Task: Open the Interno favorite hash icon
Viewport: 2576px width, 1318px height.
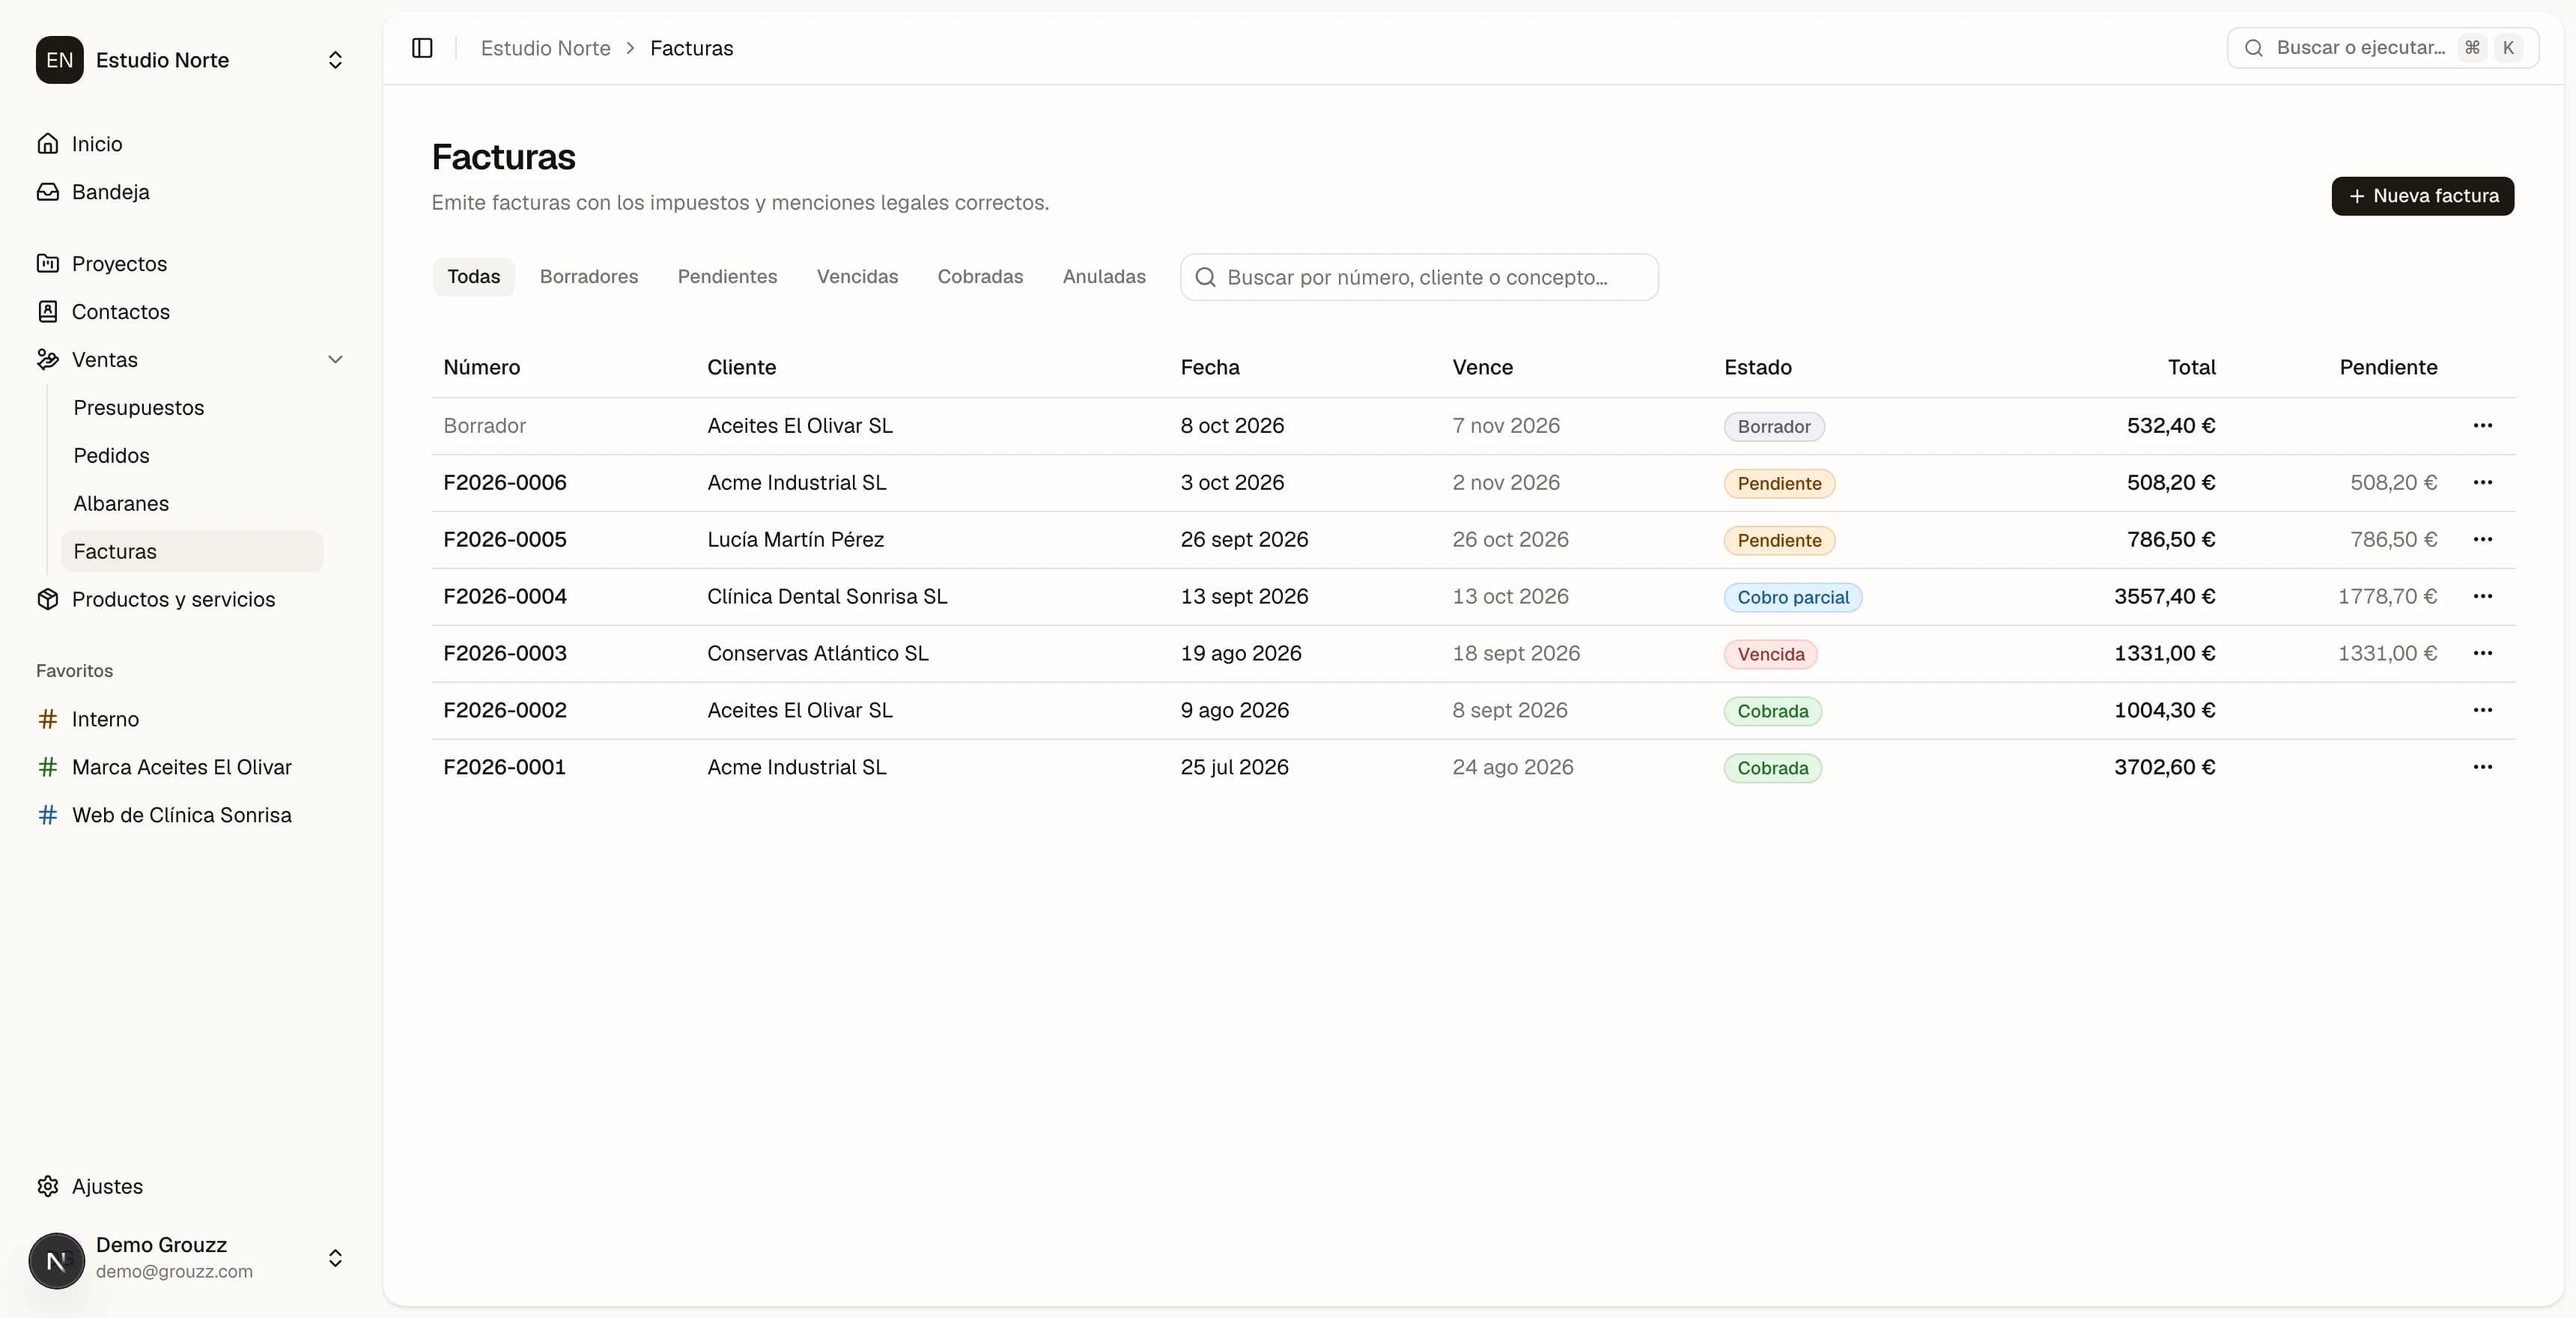Action: tap(47, 719)
